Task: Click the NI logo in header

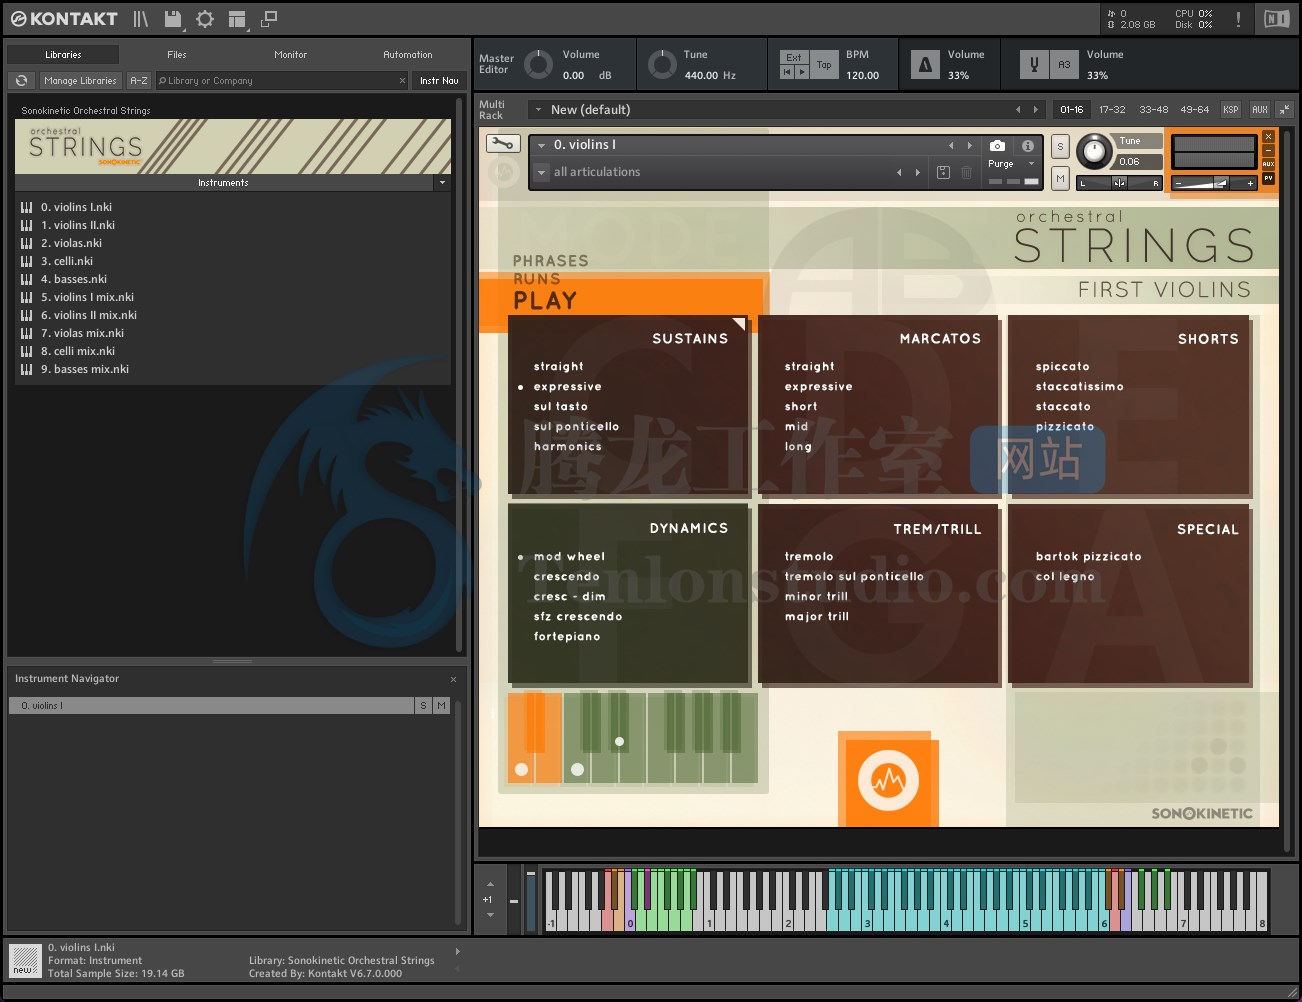Action: click(x=1276, y=19)
